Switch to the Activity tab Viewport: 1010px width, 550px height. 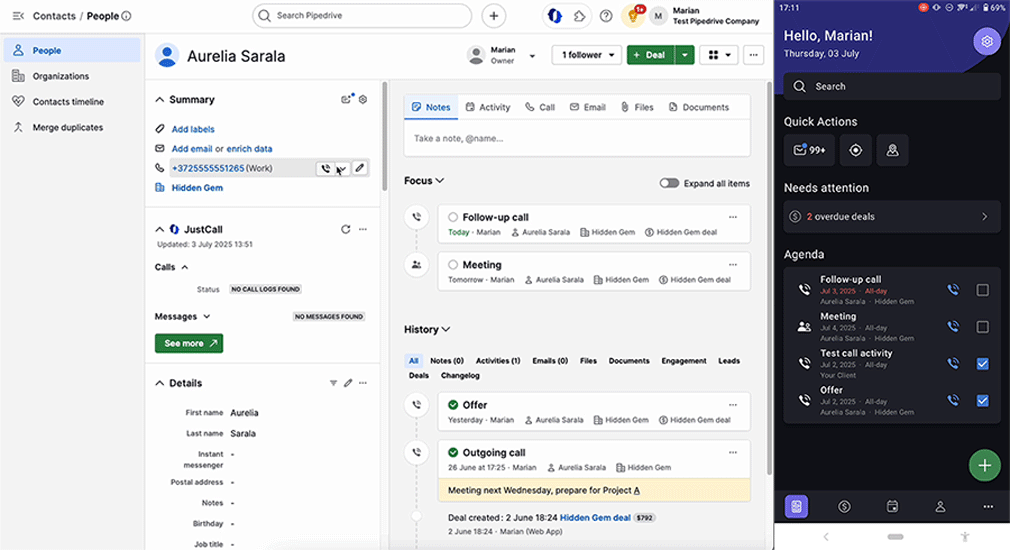(x=488, y=108)
